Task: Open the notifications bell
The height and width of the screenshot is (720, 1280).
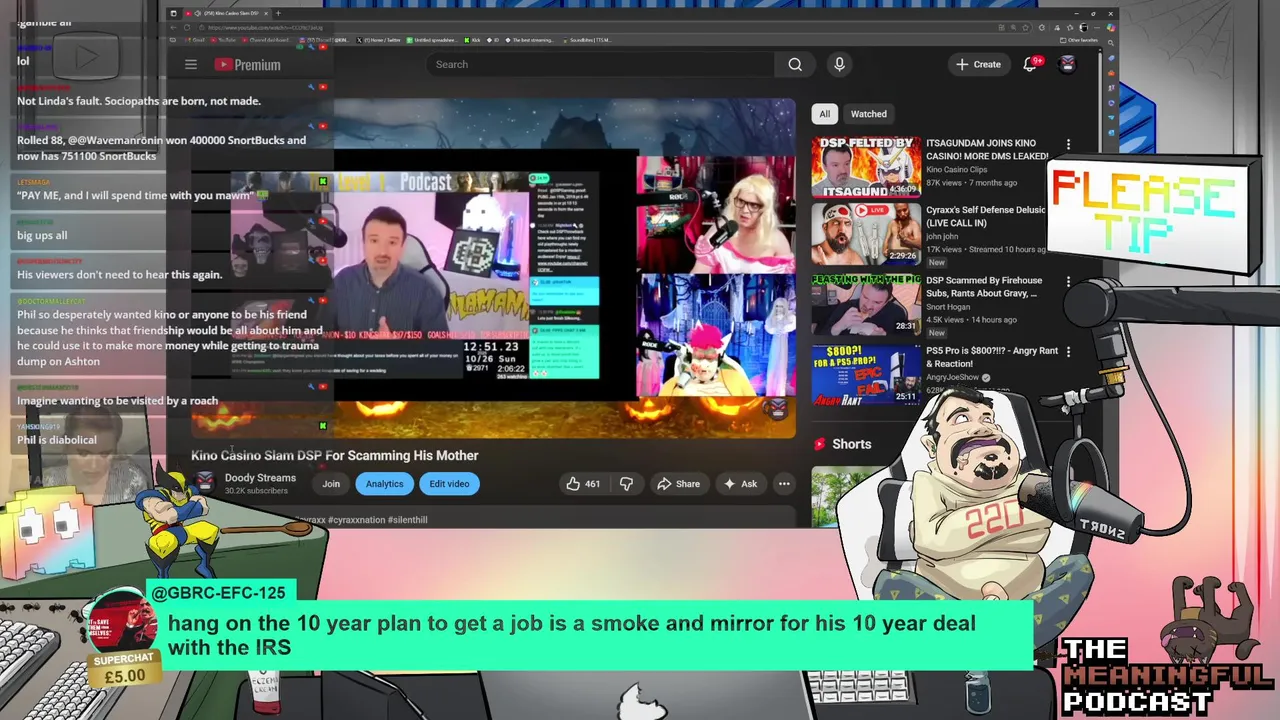Action: tap(1030, 64)
